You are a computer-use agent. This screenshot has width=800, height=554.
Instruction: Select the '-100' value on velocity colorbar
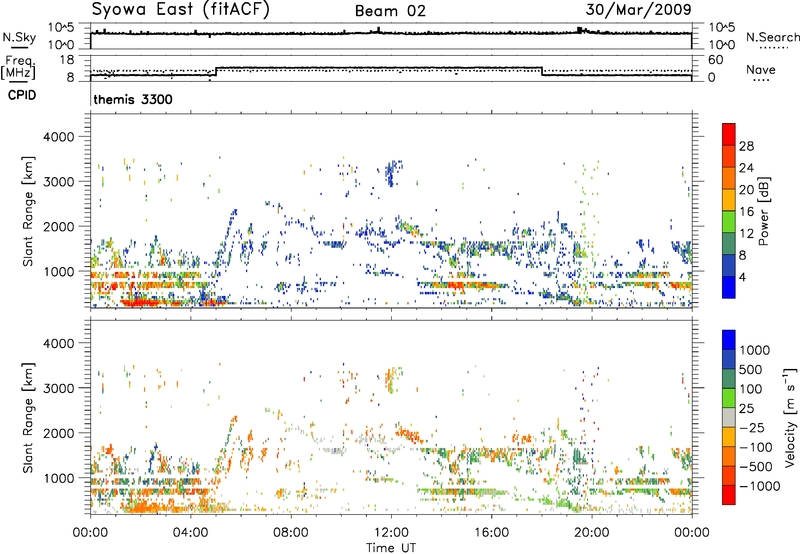tap(756, 447)
